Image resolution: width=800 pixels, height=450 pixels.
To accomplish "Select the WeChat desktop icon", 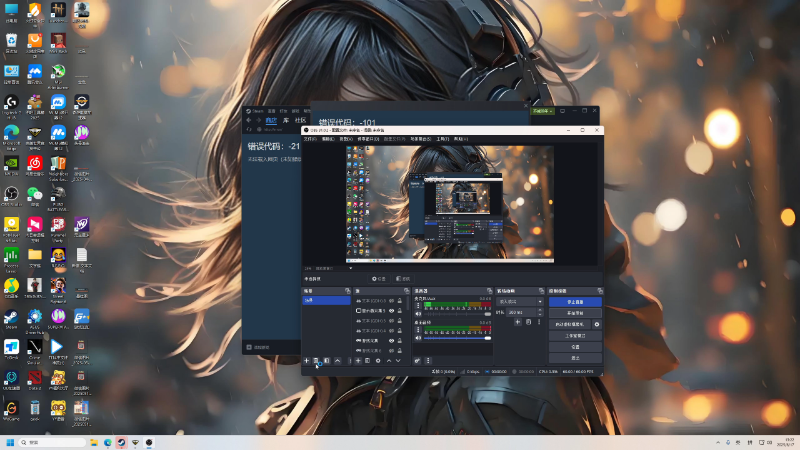I will (35, 196).
